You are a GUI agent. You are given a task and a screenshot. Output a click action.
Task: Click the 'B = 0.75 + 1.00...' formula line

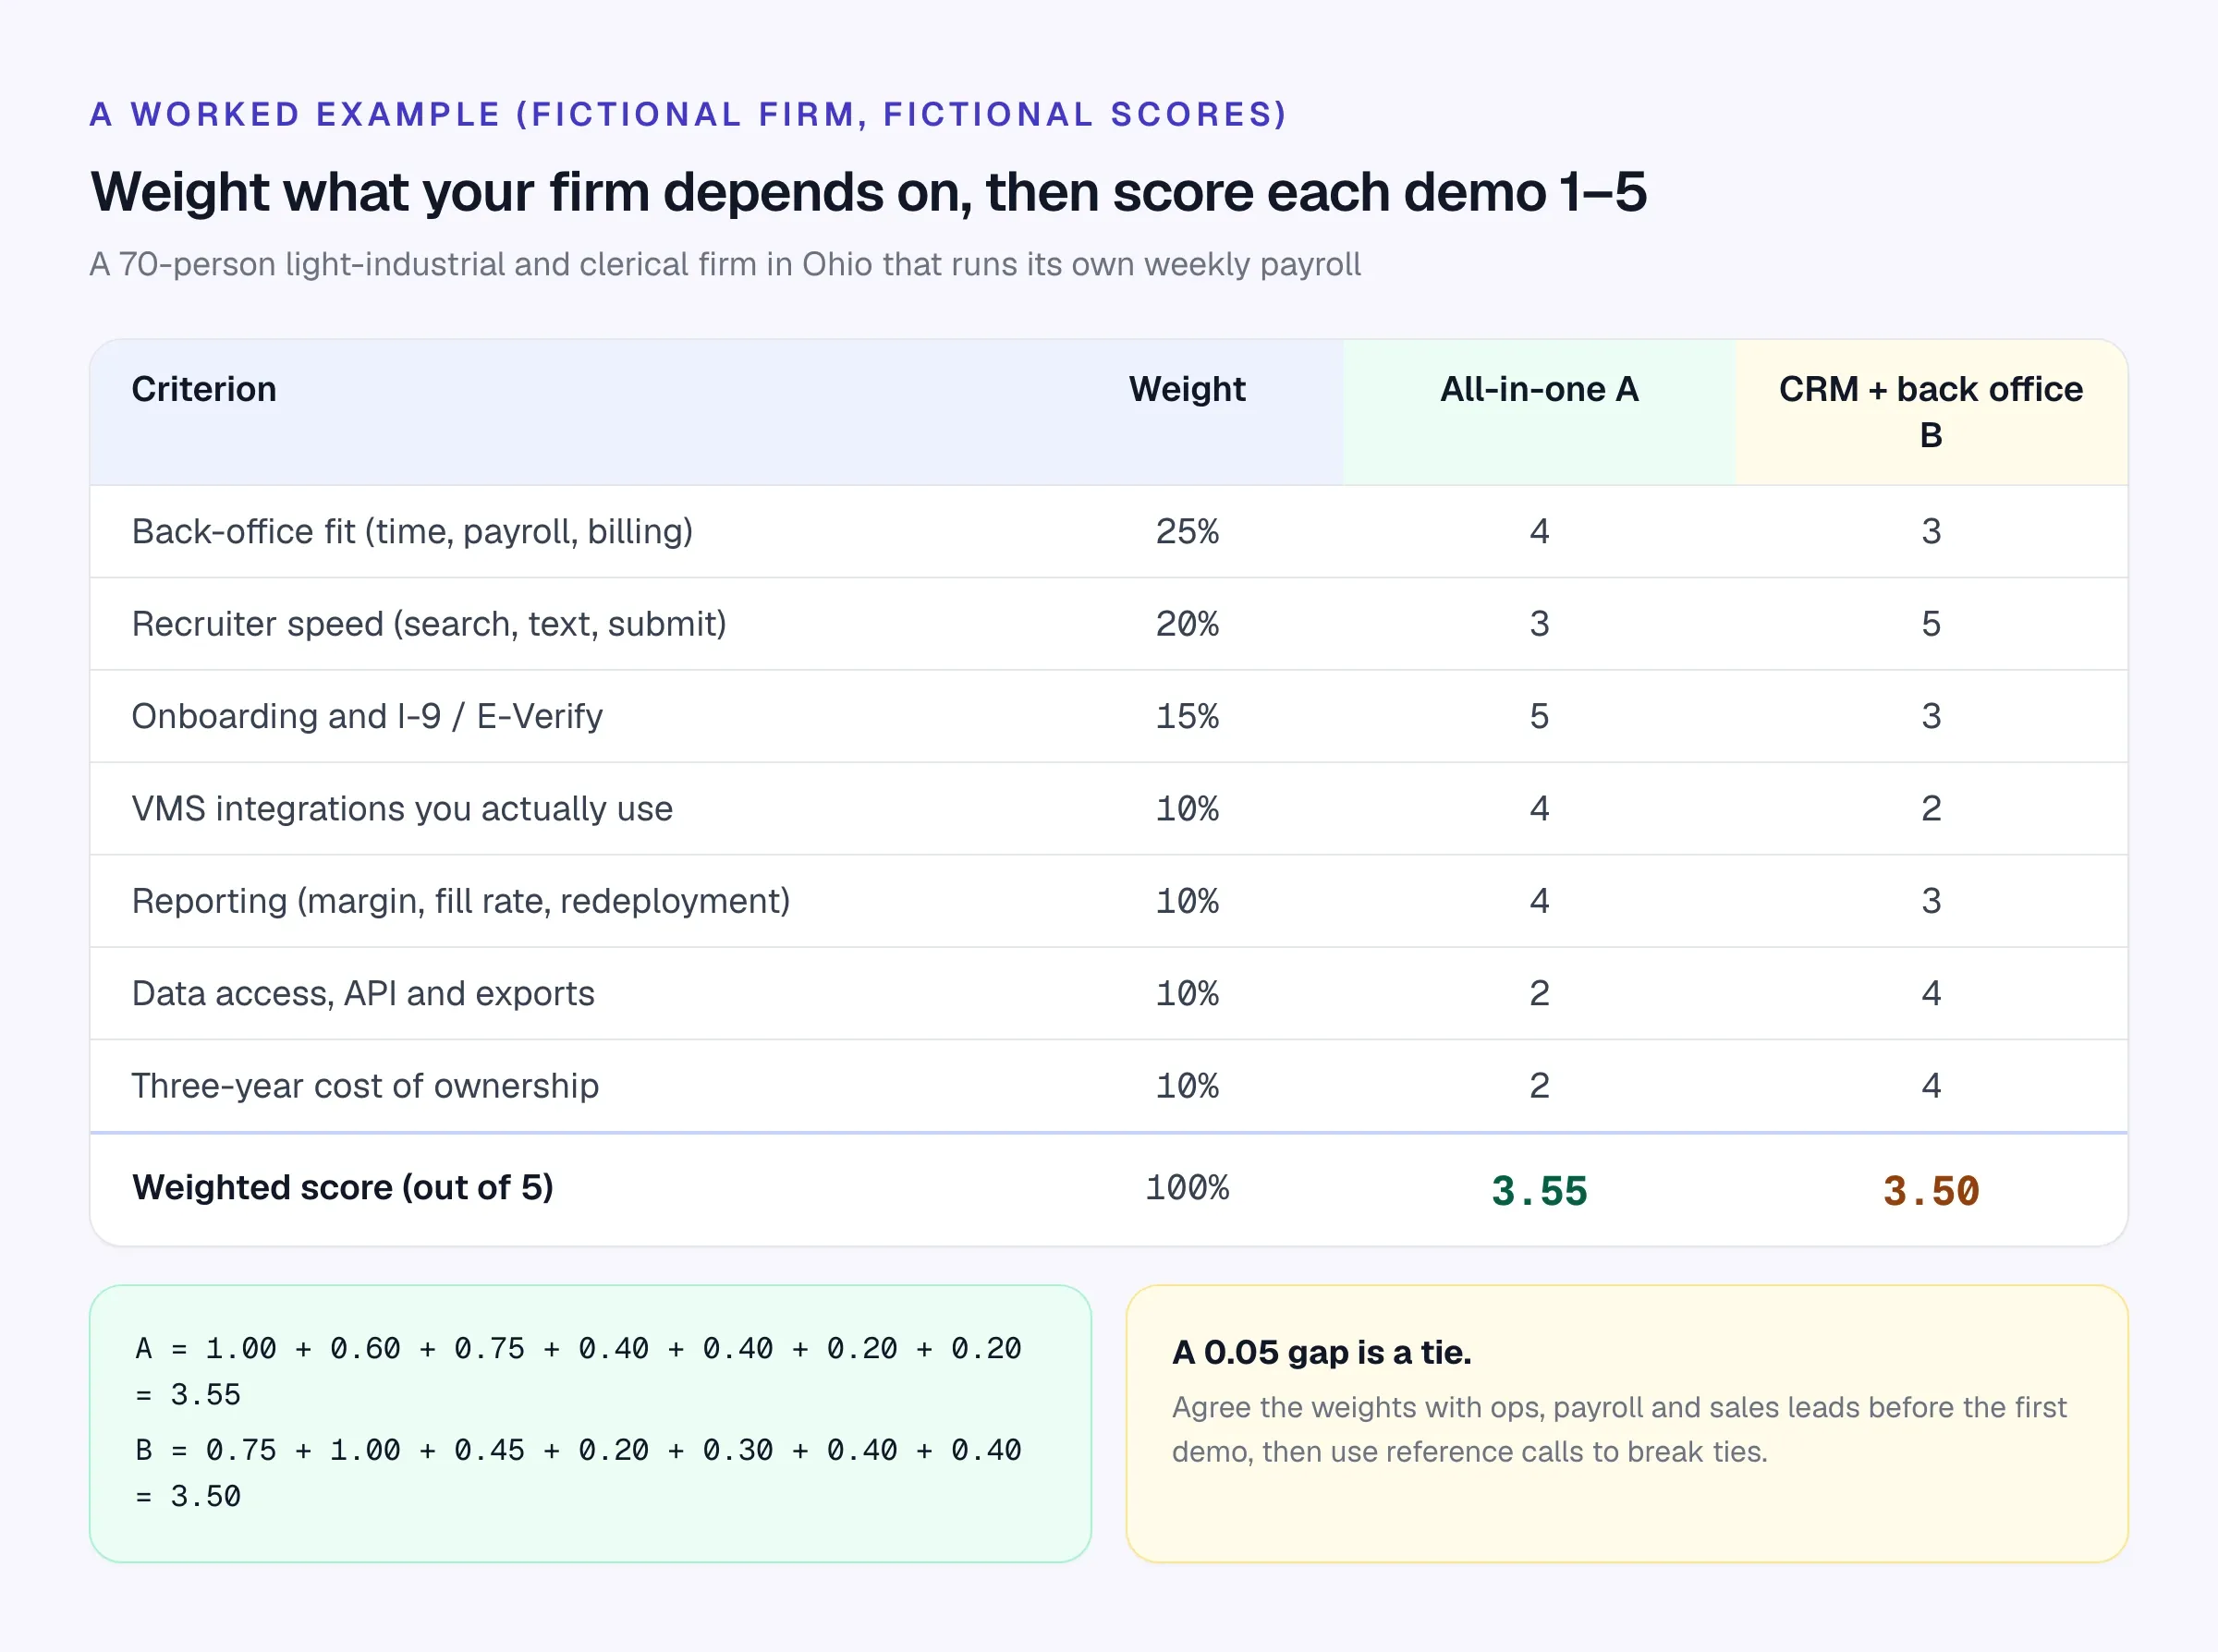click(x=578, y=1473)
